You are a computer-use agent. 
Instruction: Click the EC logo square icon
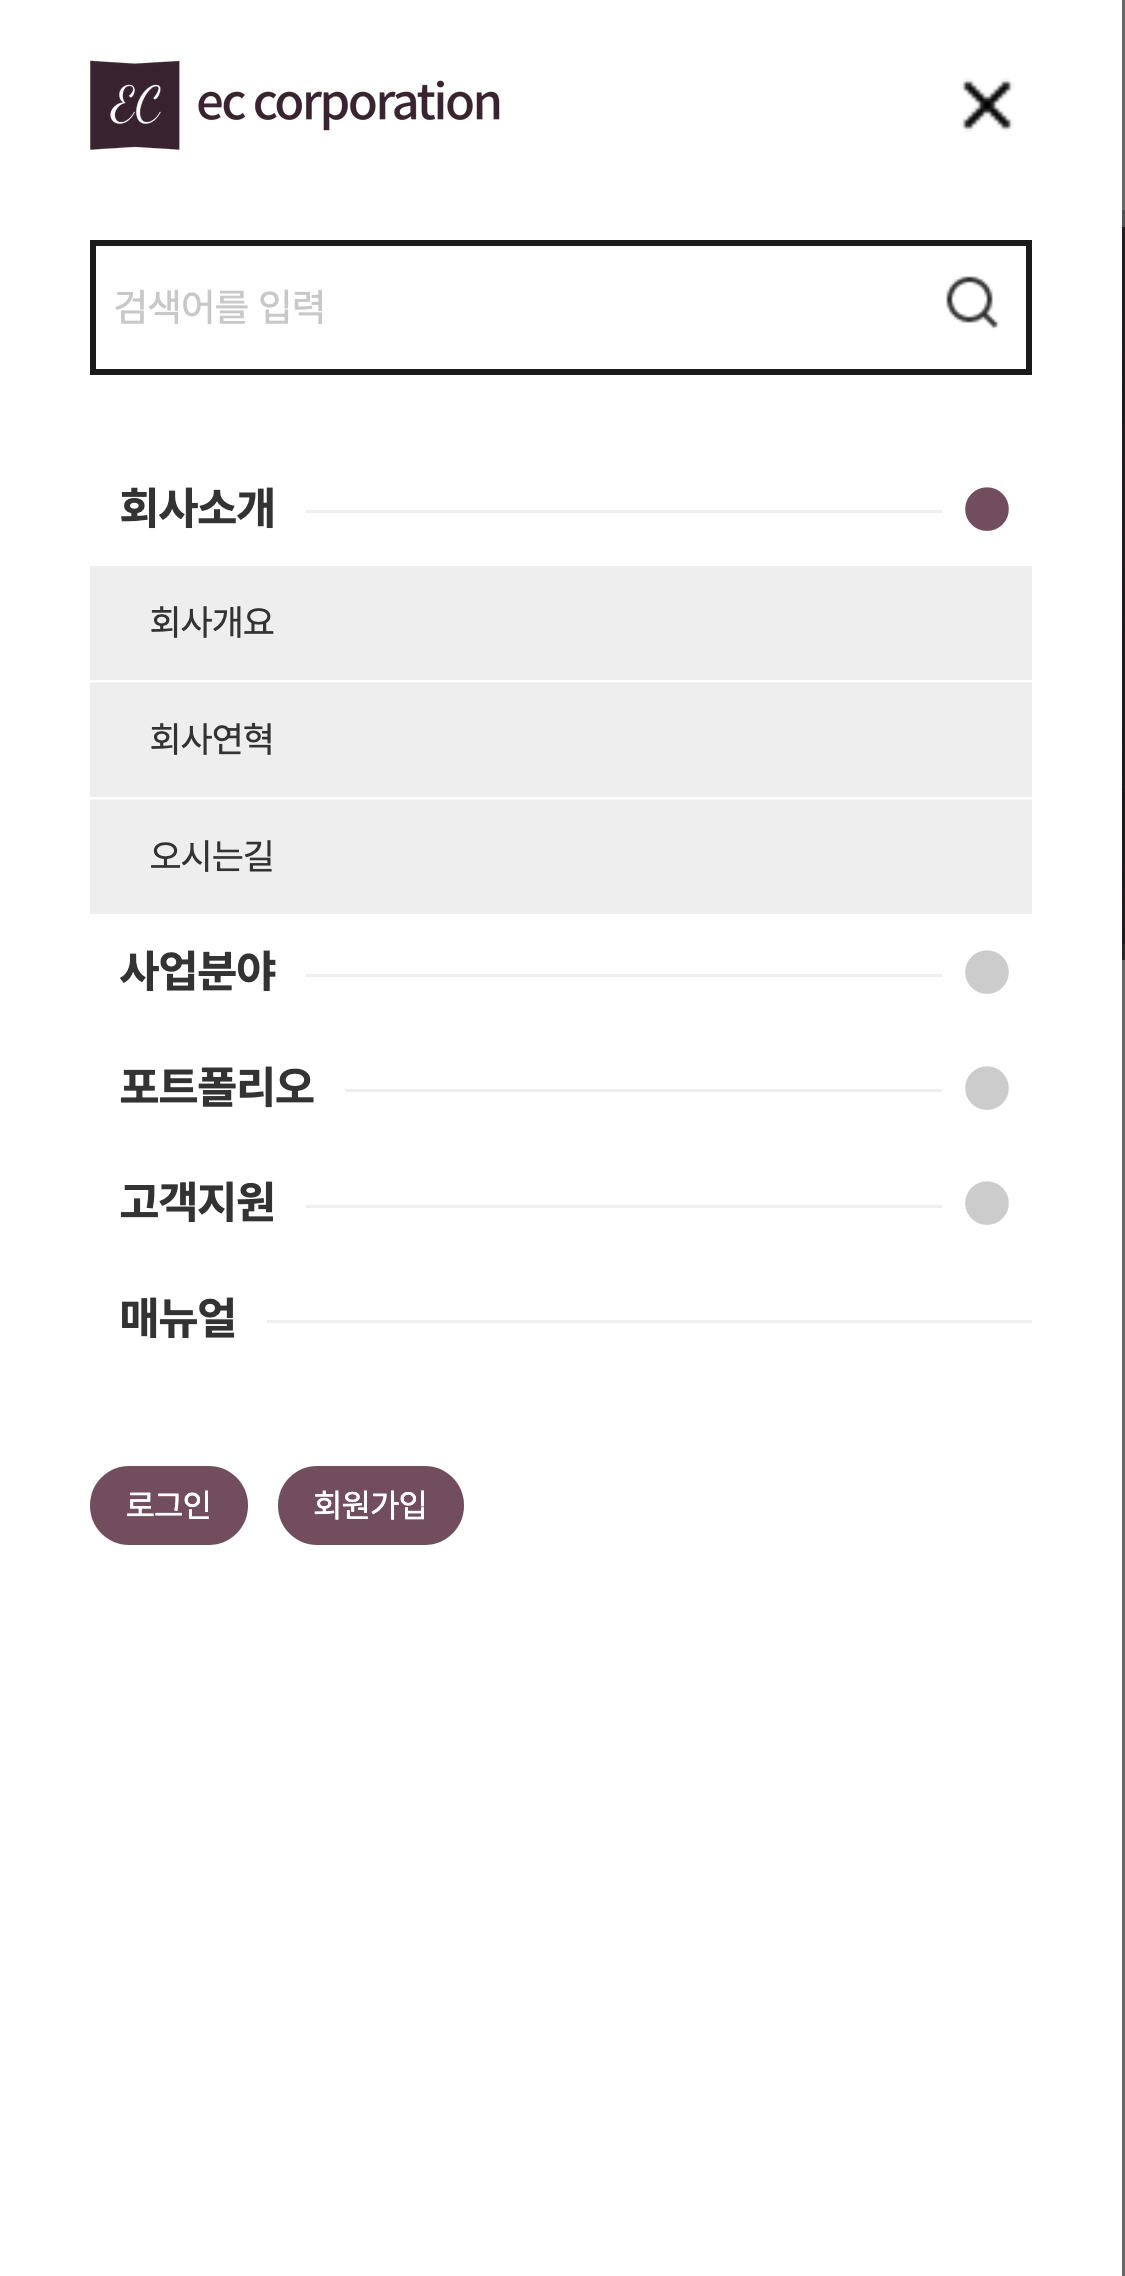[135, 105]
